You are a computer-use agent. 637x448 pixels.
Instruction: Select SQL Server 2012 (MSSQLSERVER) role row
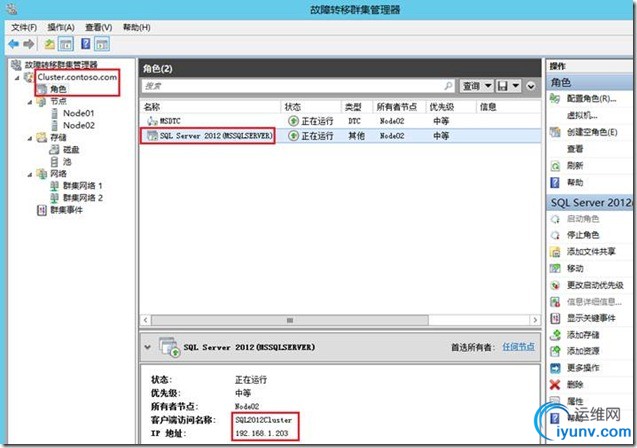[340, 136]
